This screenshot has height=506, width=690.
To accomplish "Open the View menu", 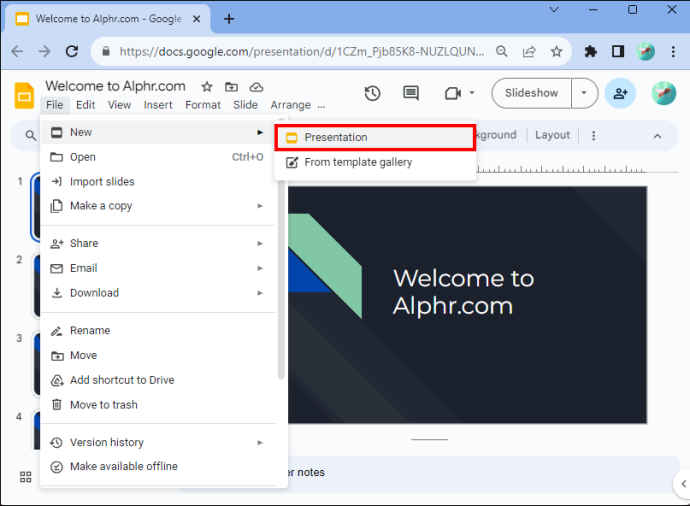I will (x=119, y=105).
